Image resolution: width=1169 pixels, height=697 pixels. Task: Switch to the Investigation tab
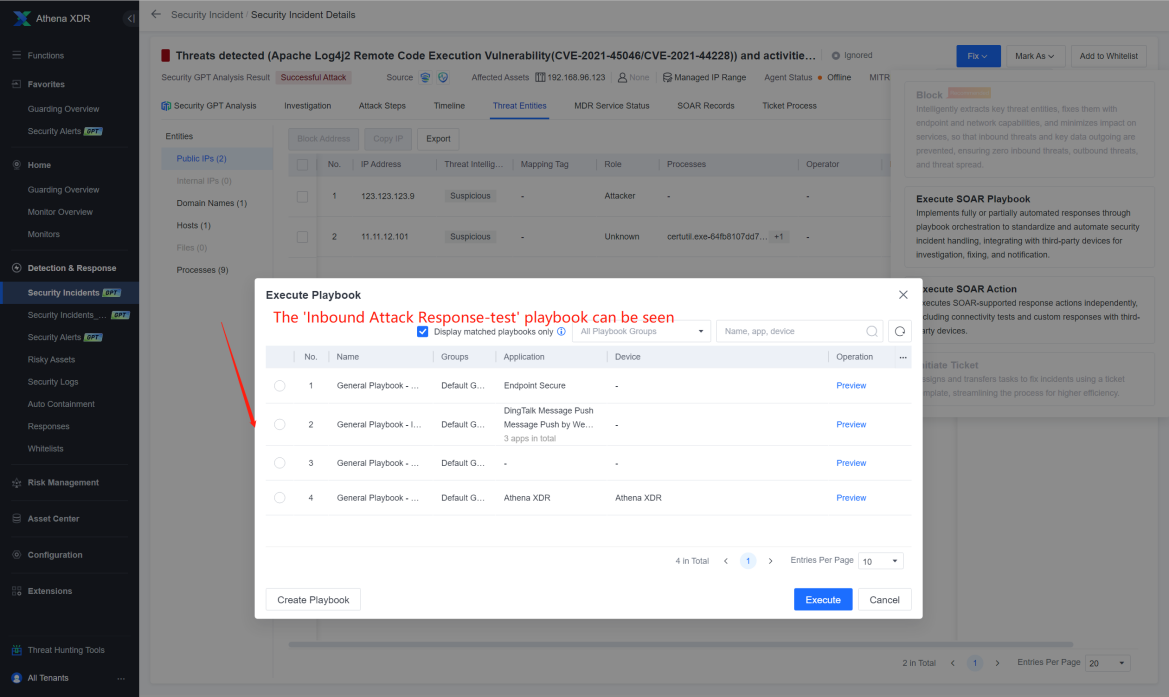tap(307, 106)
